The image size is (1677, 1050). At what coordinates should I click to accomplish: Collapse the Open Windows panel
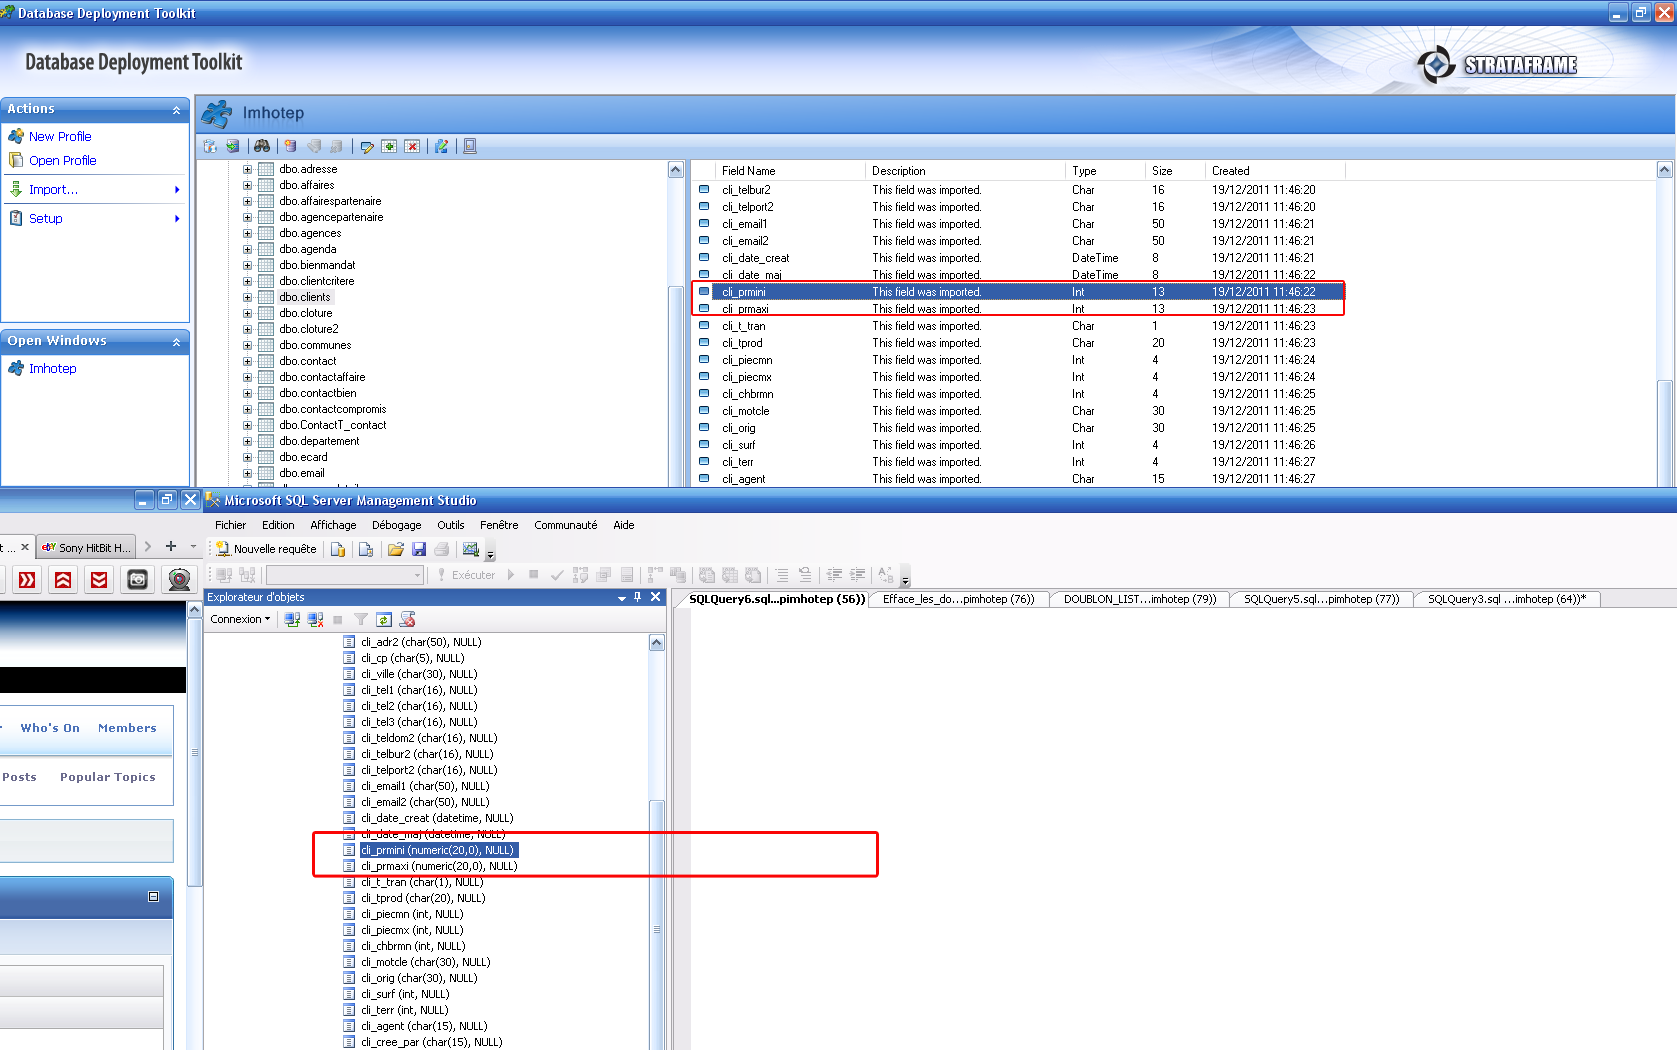point(177,342)
